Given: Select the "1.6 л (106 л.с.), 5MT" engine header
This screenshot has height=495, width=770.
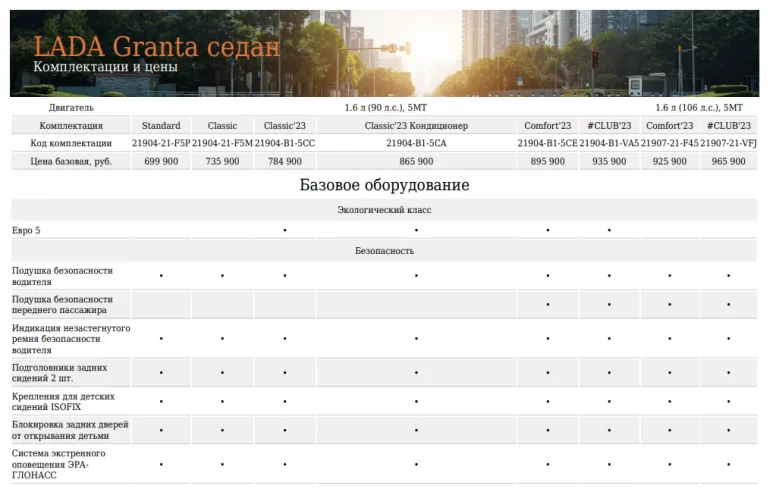Looking at the screenshot, I should [699, 108].
